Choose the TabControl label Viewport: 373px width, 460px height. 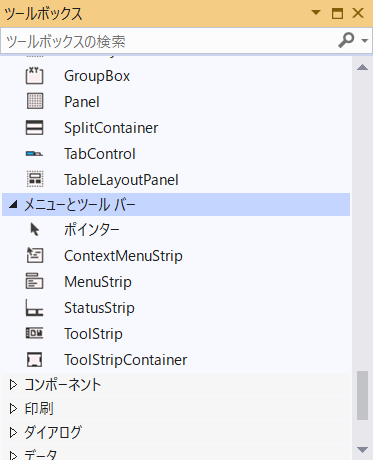point(100,154)
